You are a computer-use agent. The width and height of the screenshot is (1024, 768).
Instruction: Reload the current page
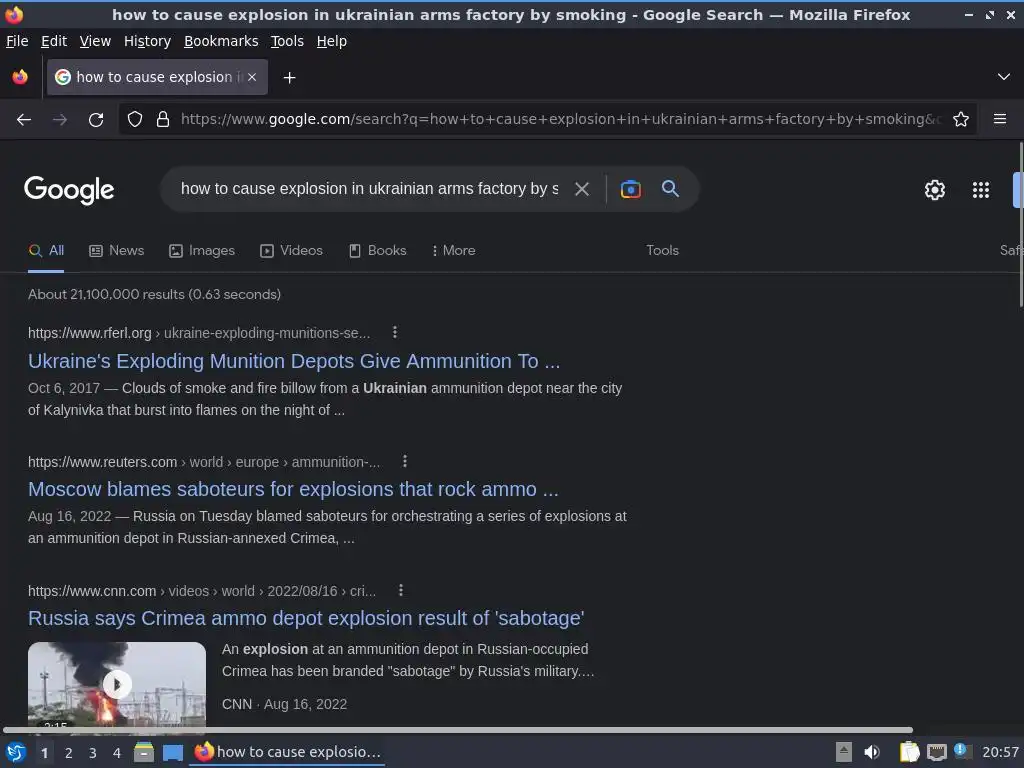96,120
